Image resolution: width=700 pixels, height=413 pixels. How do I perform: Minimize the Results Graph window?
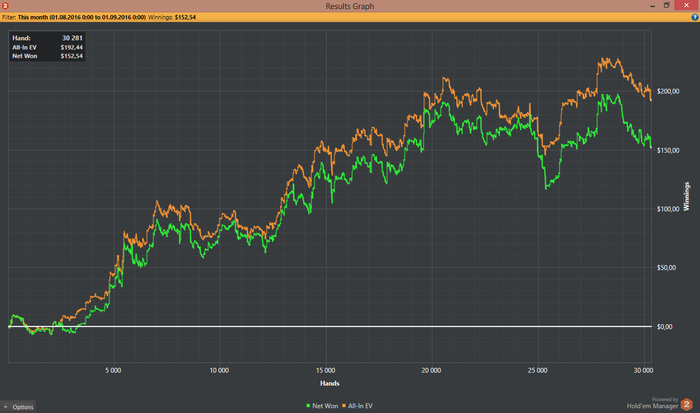[653, 6]
